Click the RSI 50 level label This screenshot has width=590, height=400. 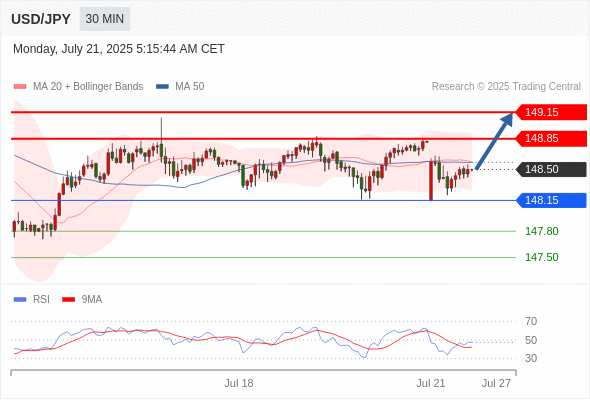click(x=531, y=340)
